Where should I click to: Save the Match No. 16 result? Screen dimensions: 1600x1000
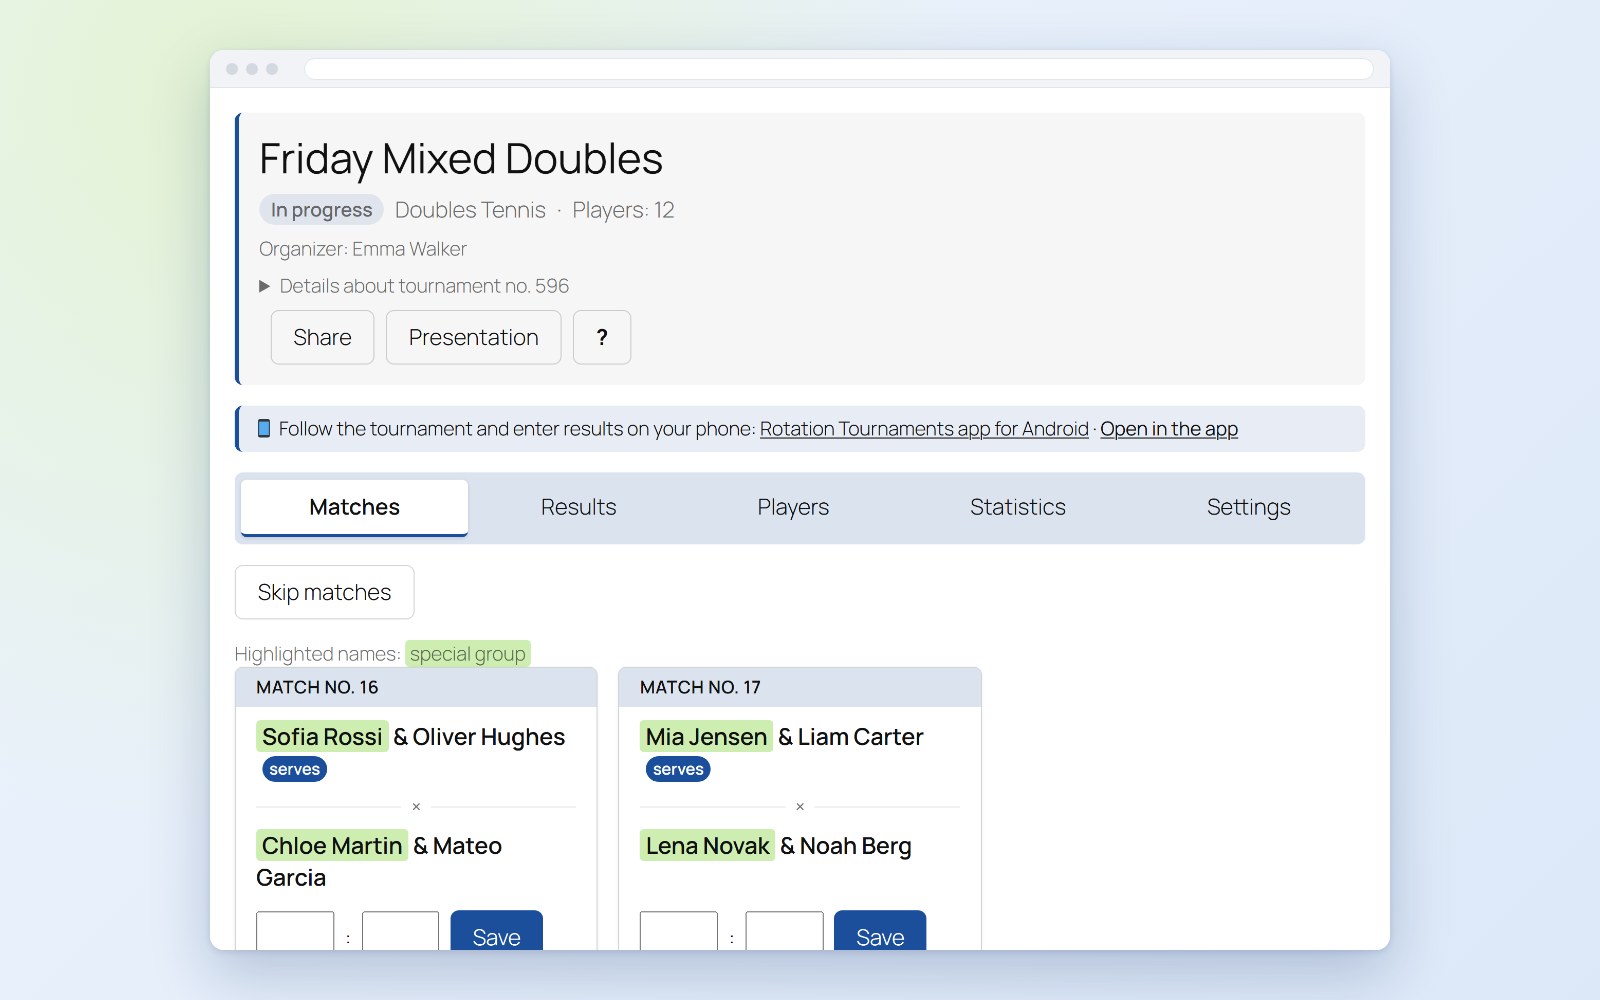click(x=496, y=932)
